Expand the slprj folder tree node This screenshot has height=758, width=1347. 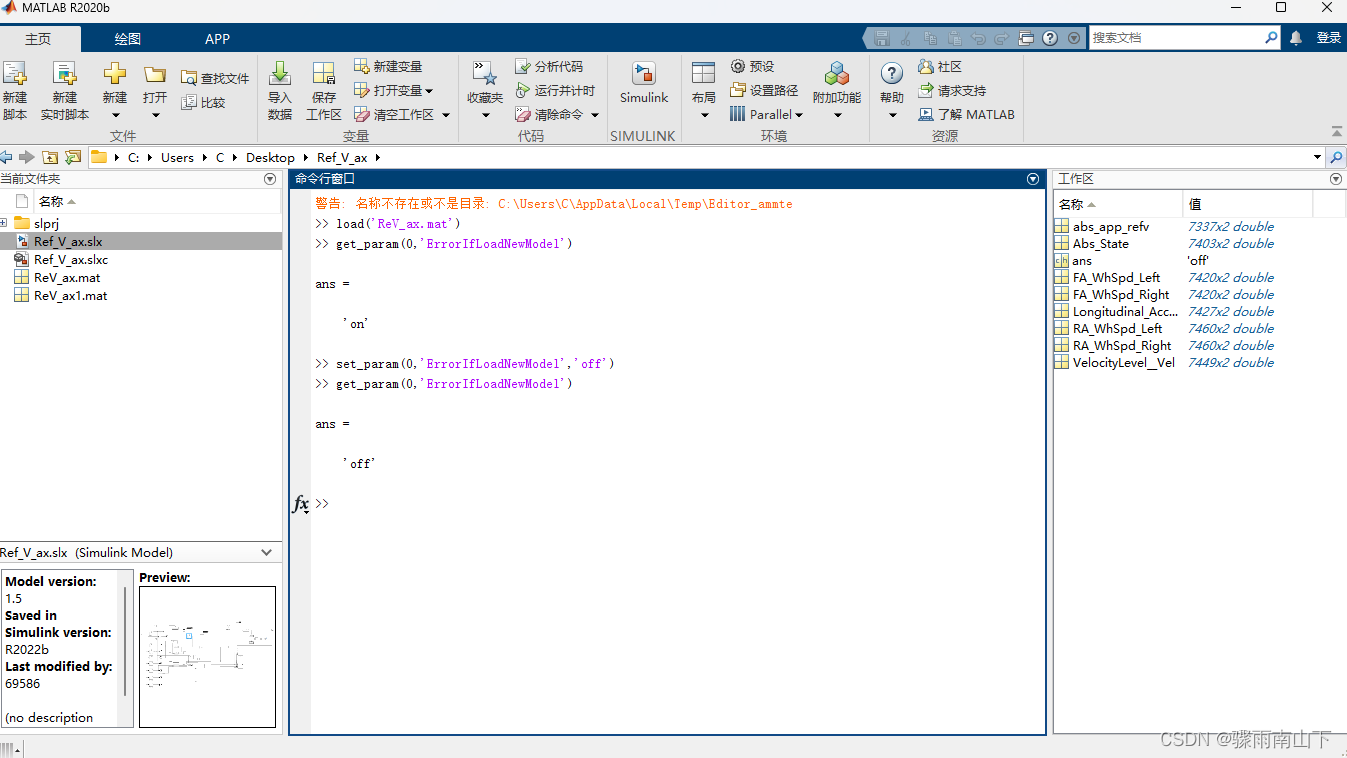[x=4, y=223]
